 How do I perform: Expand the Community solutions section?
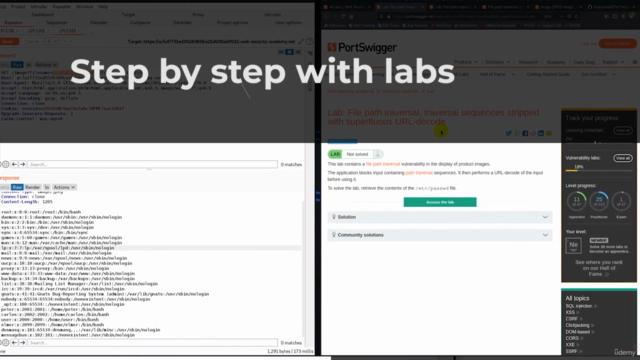(x=440, y=235)
